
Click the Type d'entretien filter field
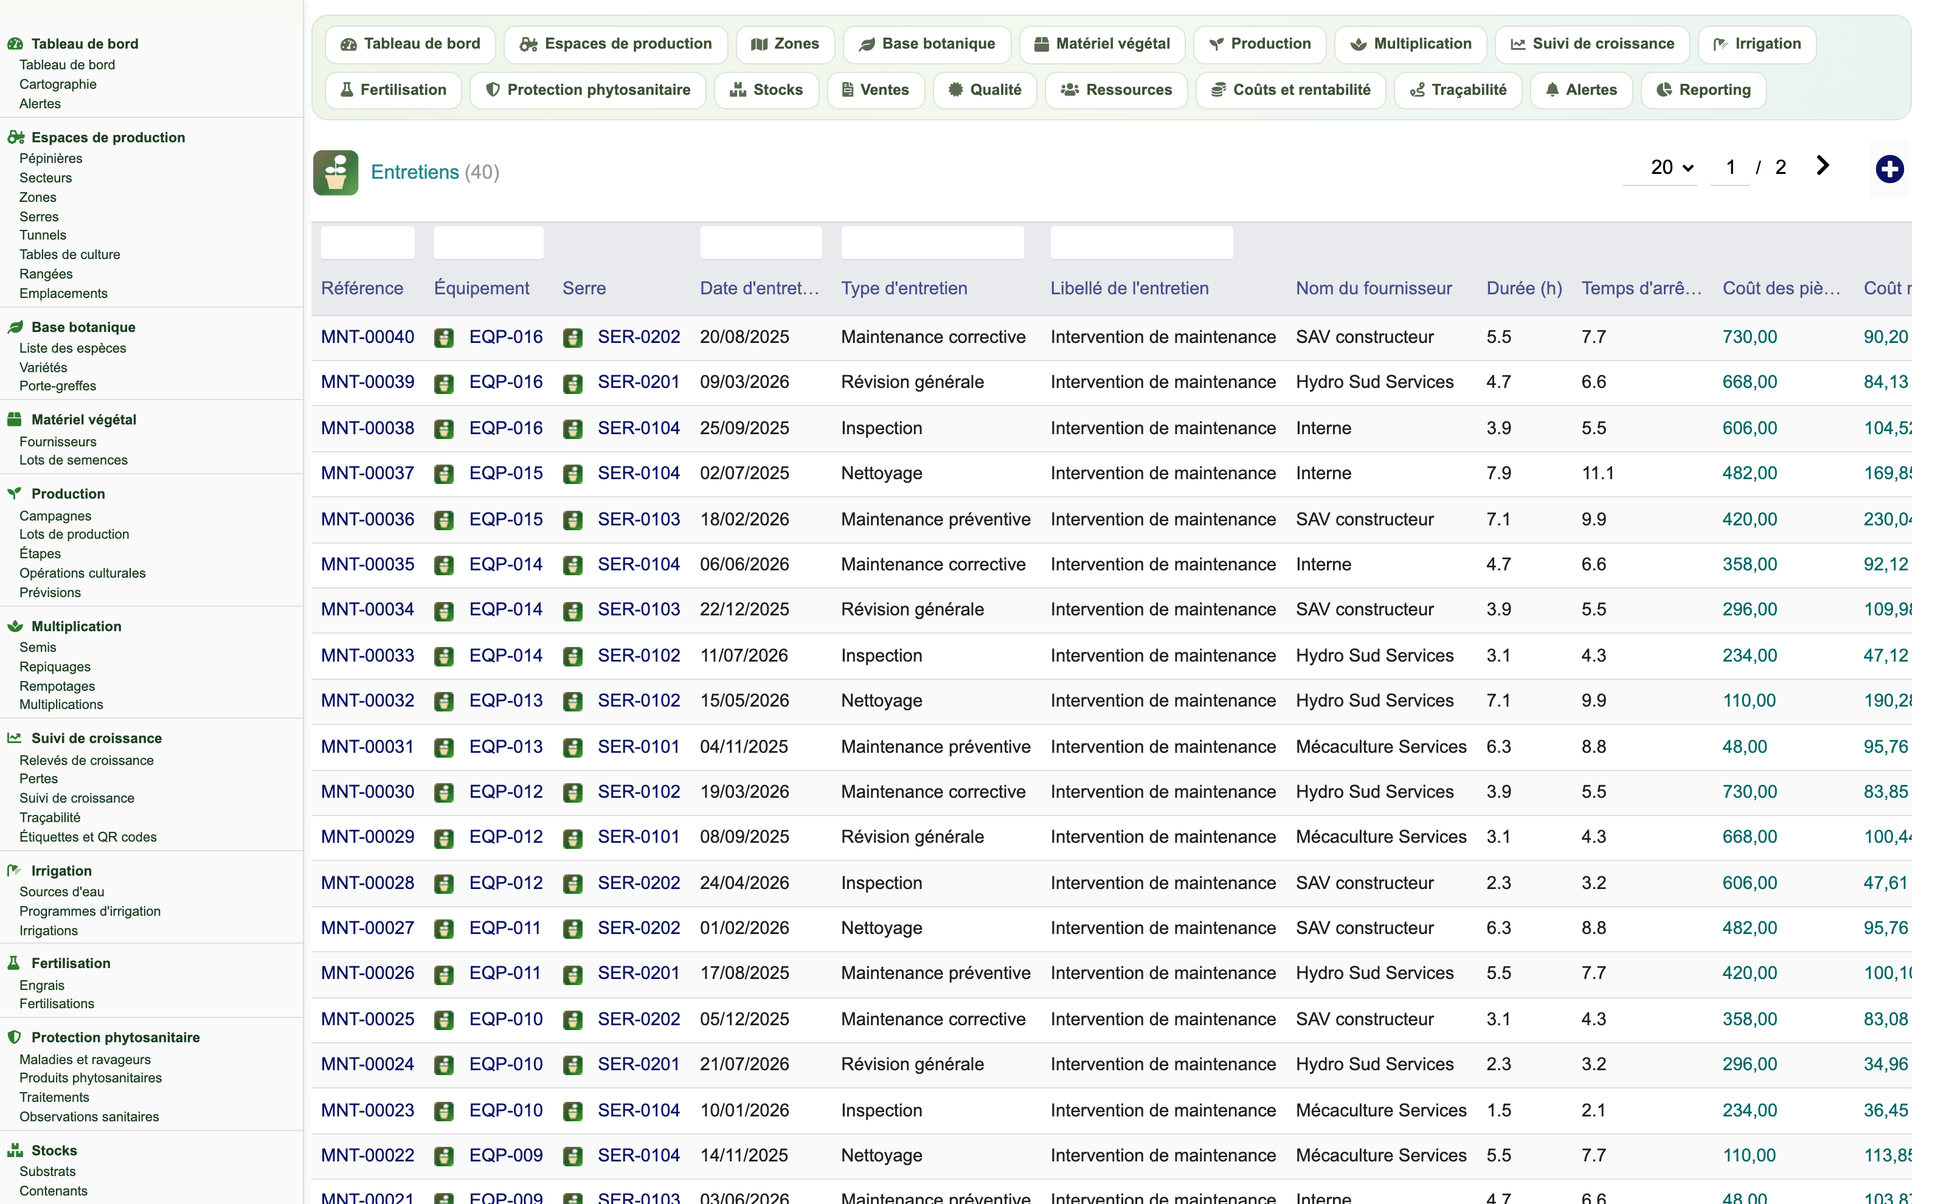(932, 242)
